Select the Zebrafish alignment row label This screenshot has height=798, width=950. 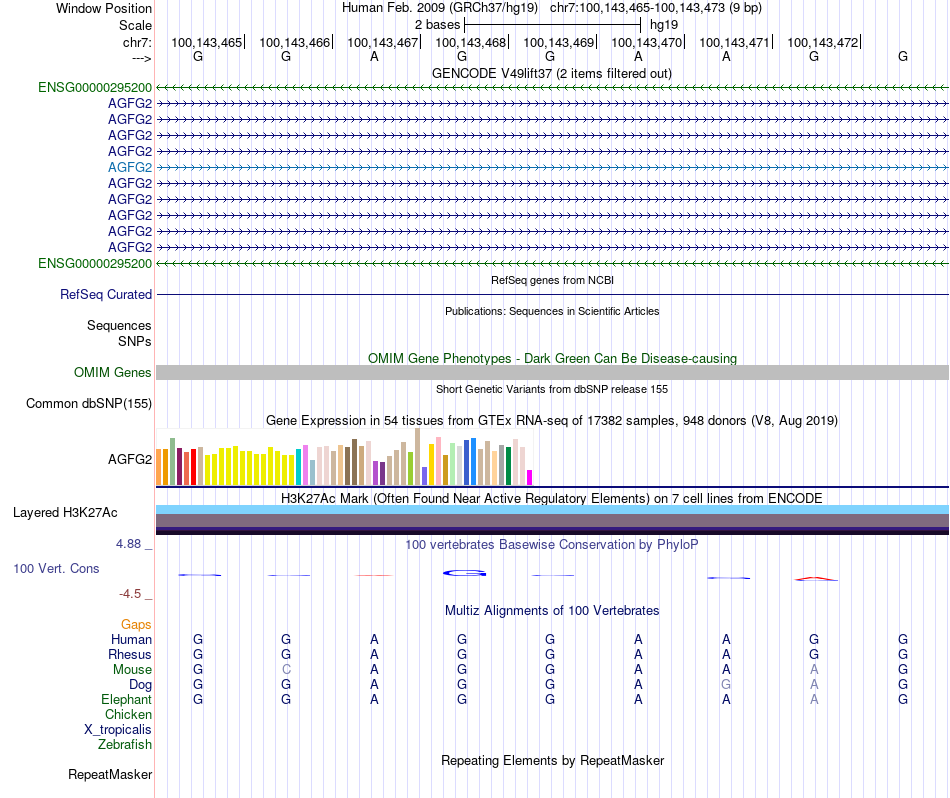click(125, 745)
